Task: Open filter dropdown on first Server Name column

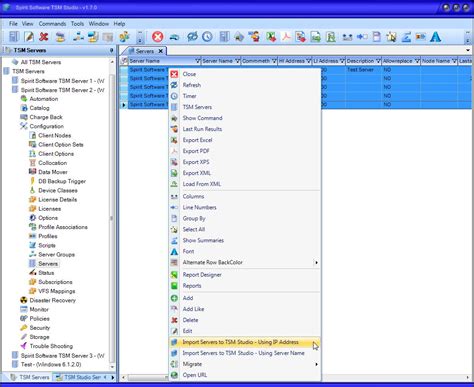Action: [197, 61]
